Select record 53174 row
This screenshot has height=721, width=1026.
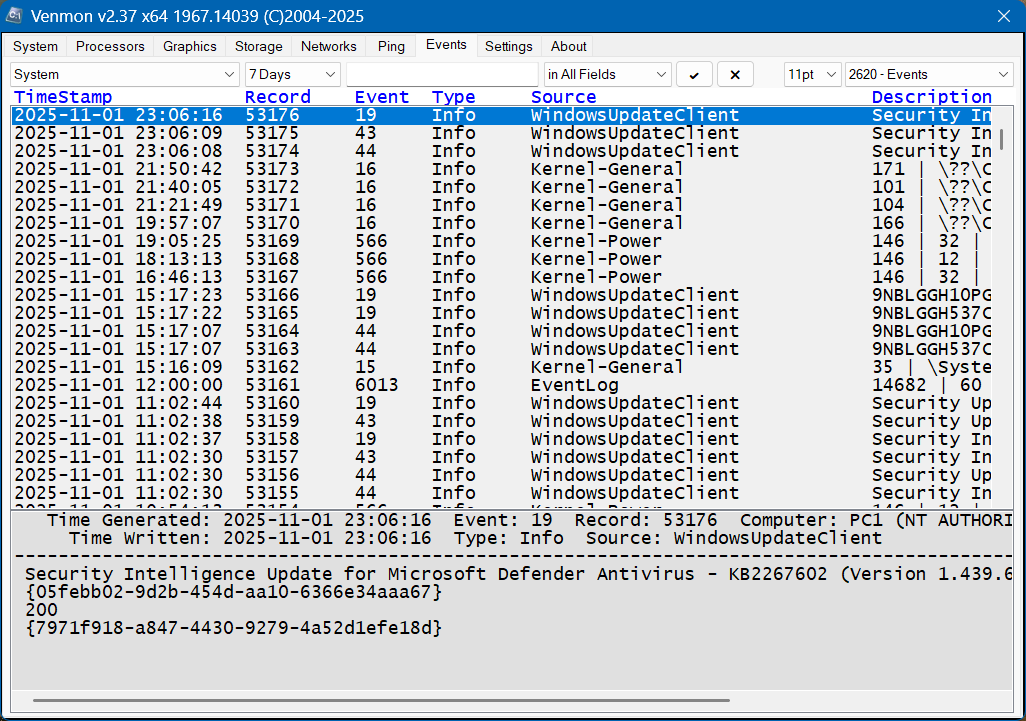click(x=502, y=151)
